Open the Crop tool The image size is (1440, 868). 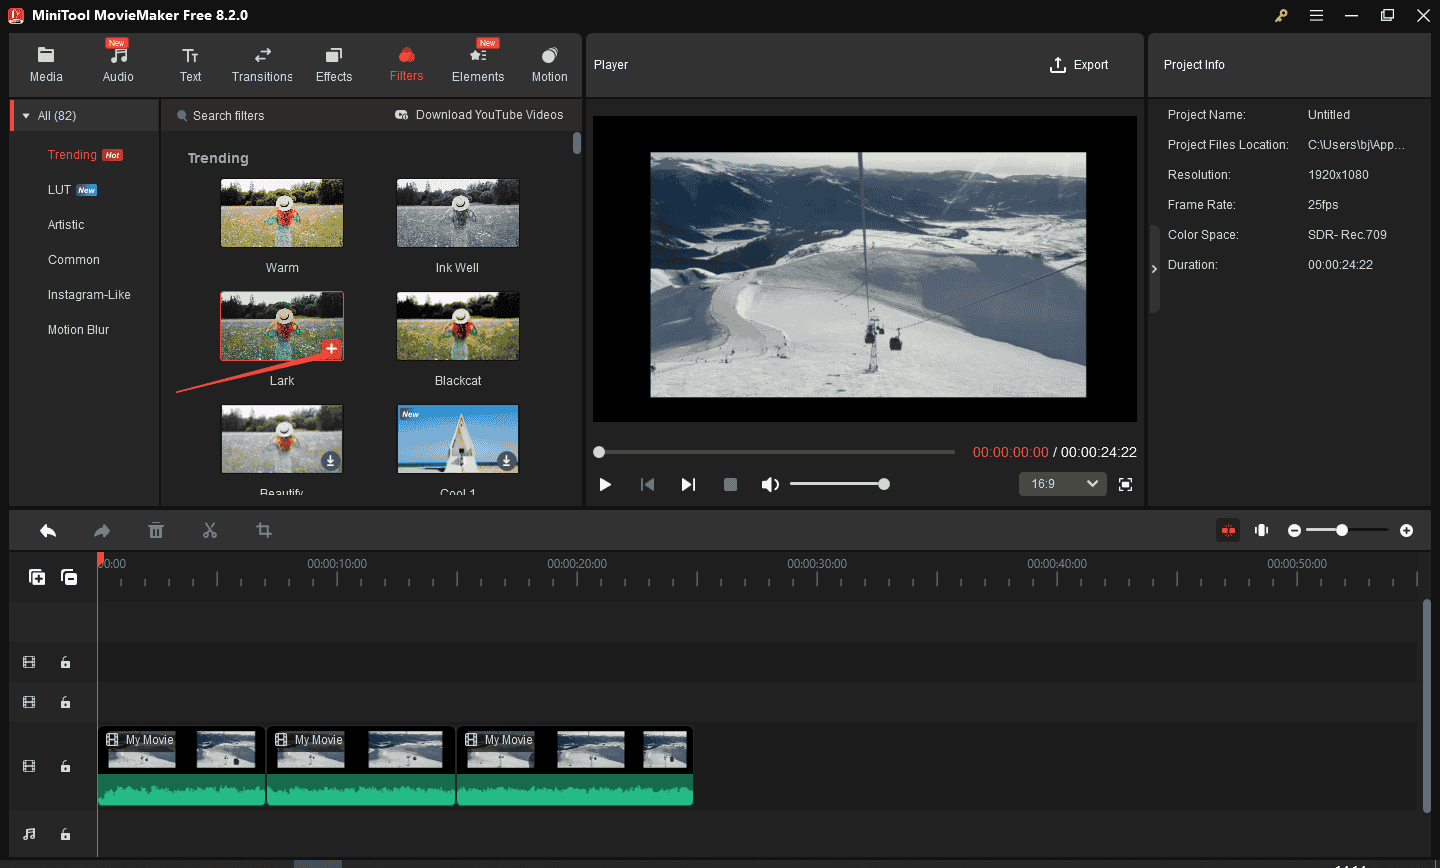pos(264,530)
